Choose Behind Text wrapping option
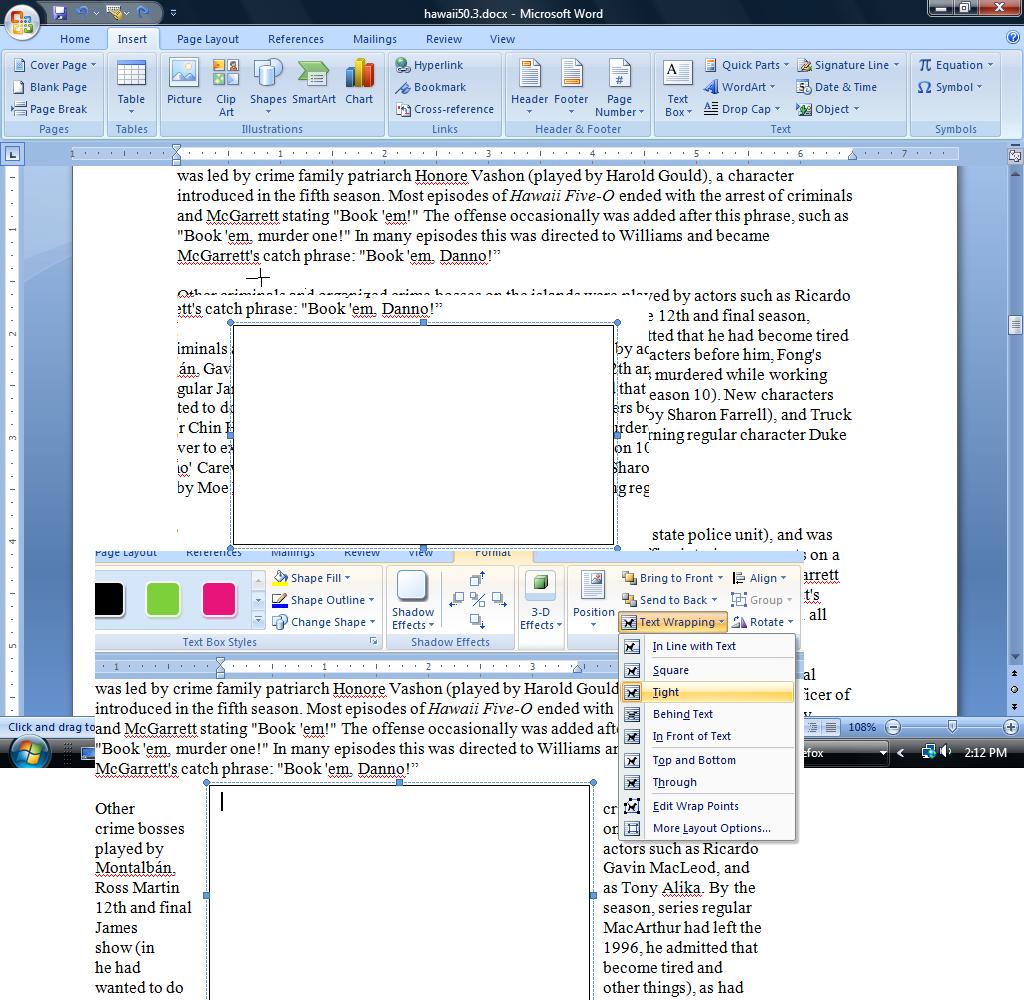The width and height of the screenshot is (1024, 1000). [x=707, y=715]
